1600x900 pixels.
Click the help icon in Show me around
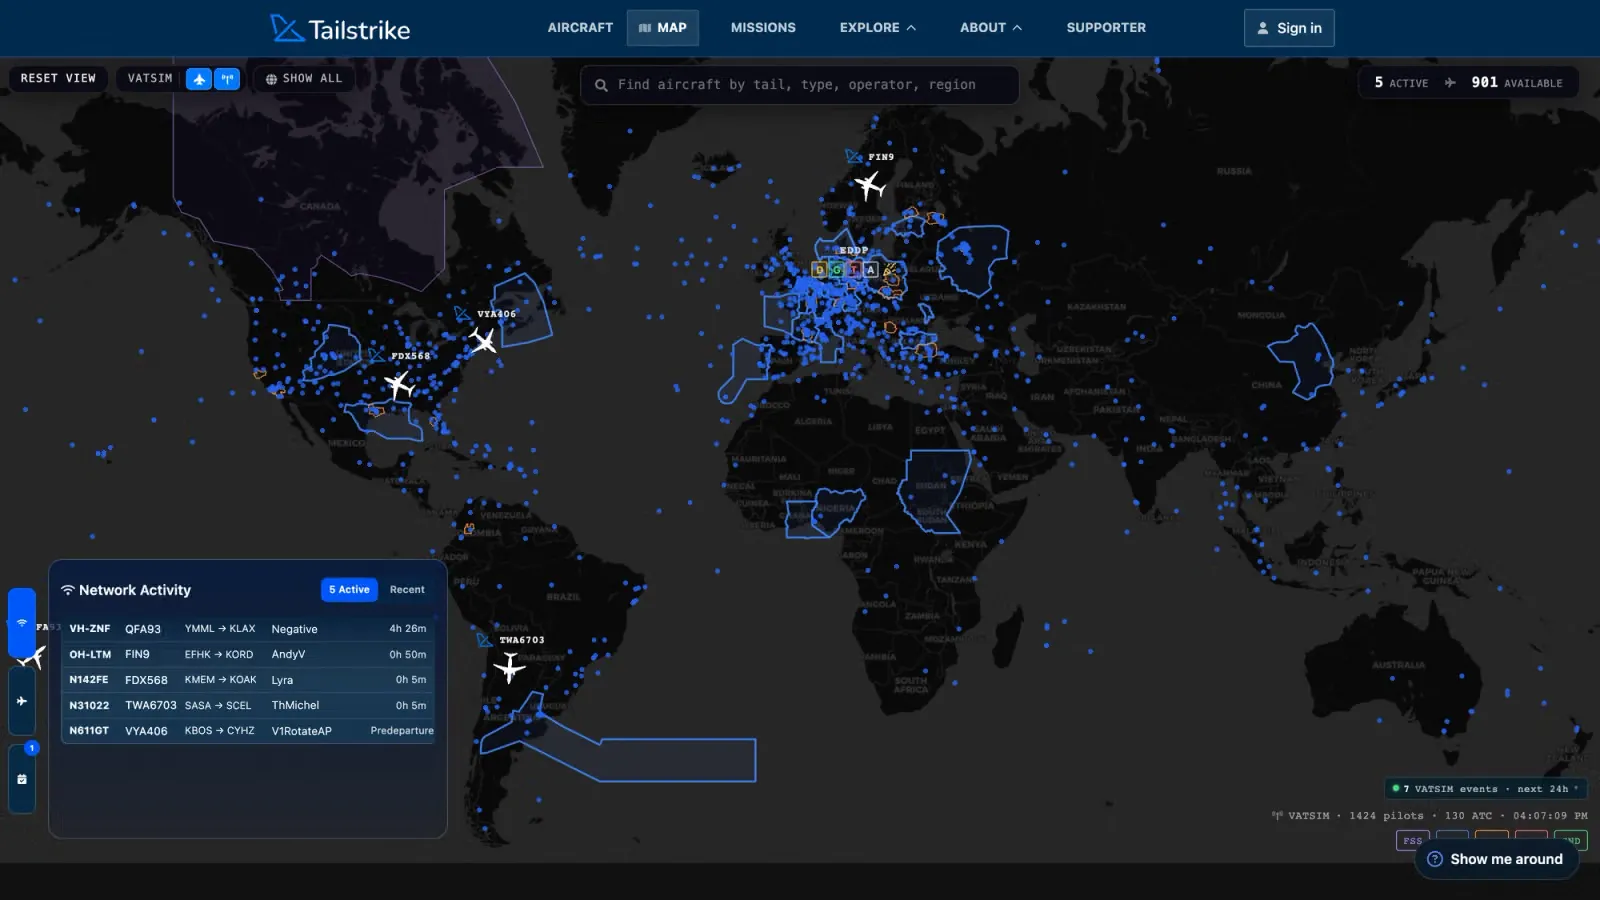(1435, 859)
